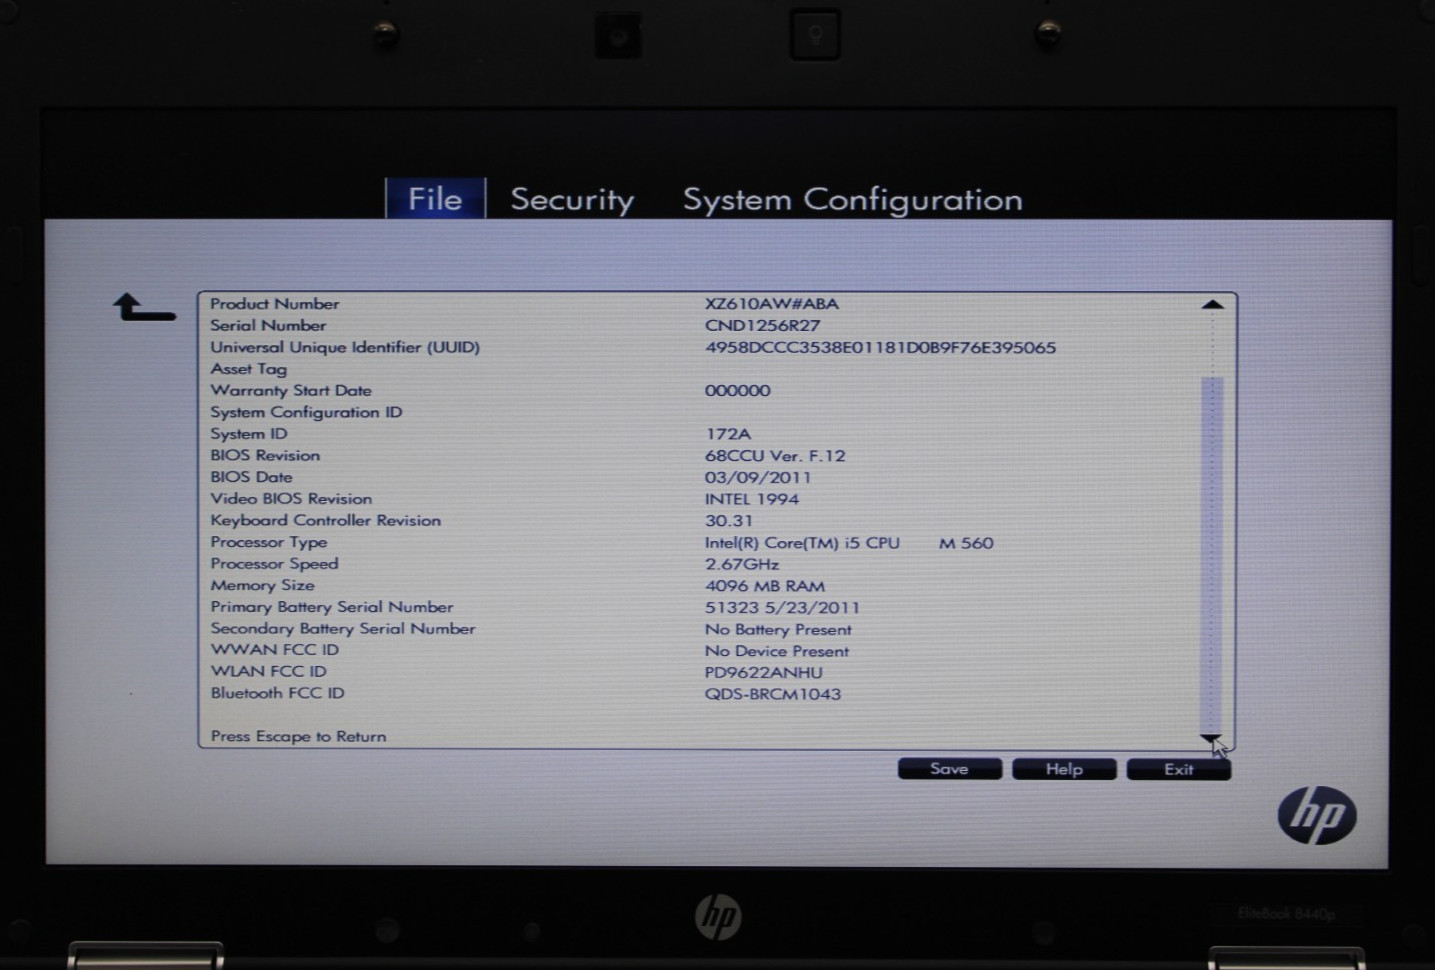Viewport: 1435px width, 970px height.
Task: Click memory value 4096 MB RAM
Action: pyautogui.click(x=765, y=586)
